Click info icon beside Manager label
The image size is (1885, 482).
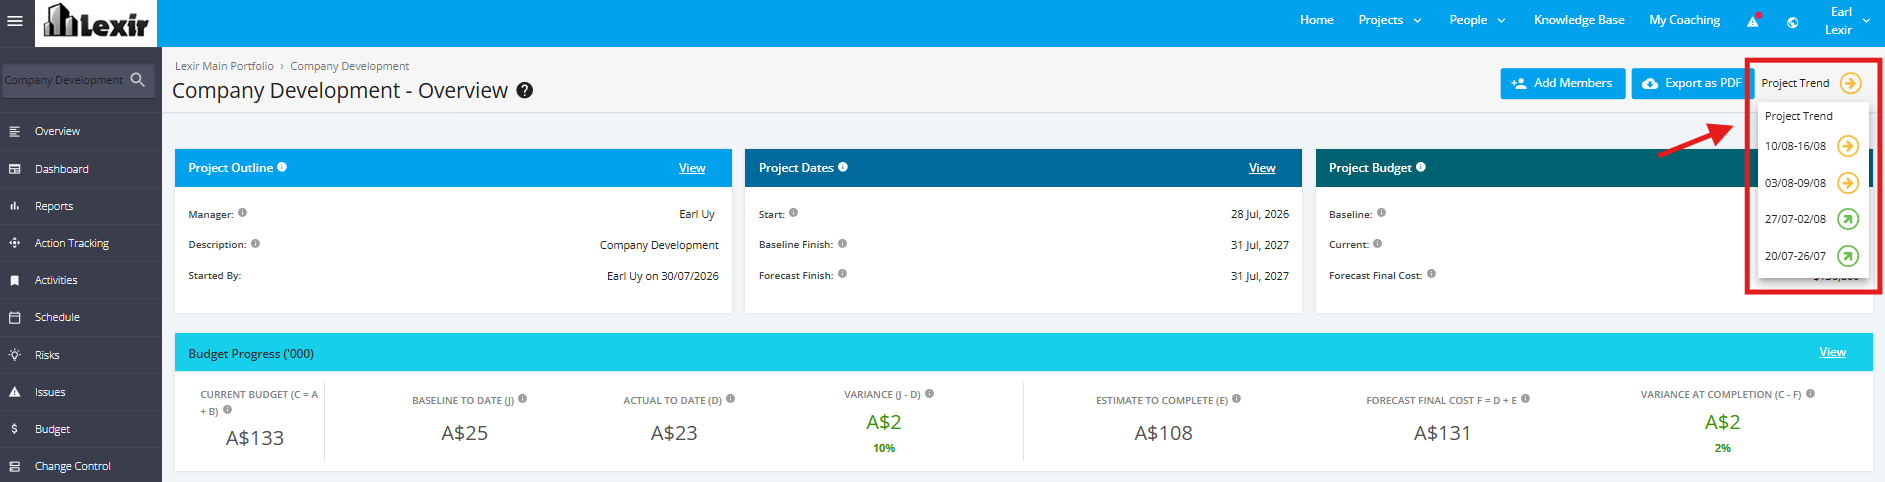(x=243, y=213)
